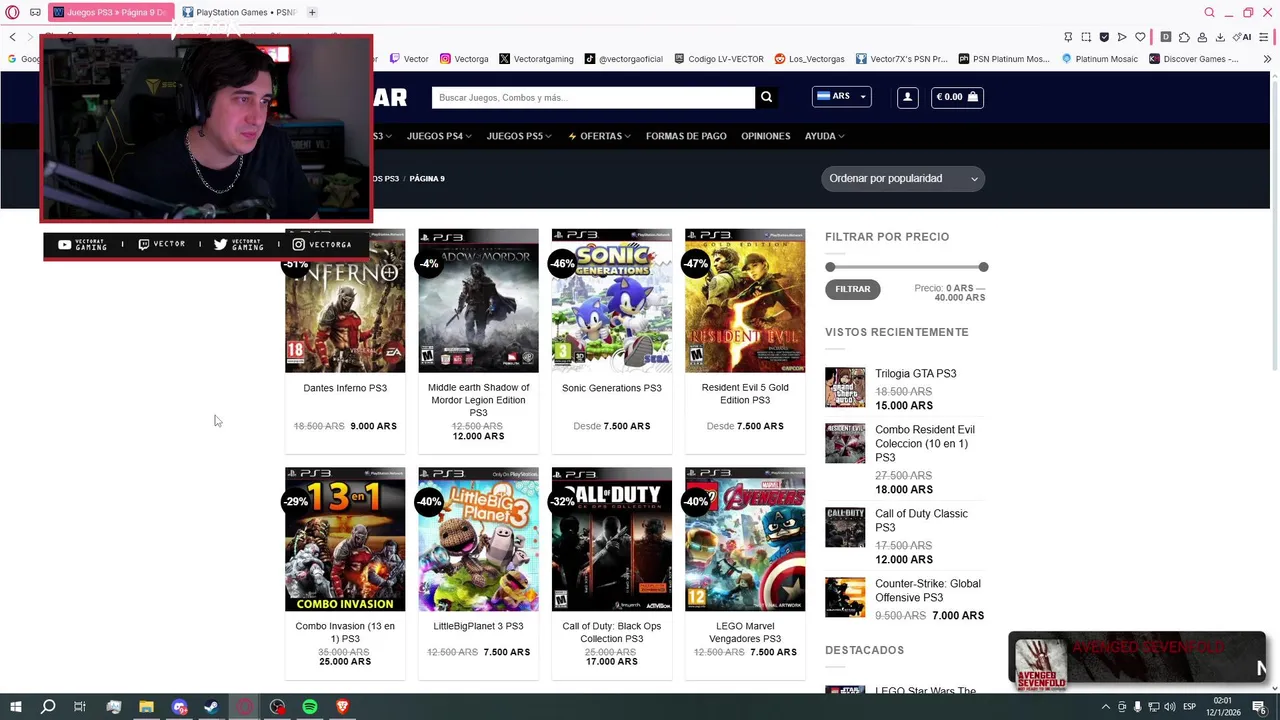
Task: Open the Opera AI assistant icon
Action: [1243, 37]
